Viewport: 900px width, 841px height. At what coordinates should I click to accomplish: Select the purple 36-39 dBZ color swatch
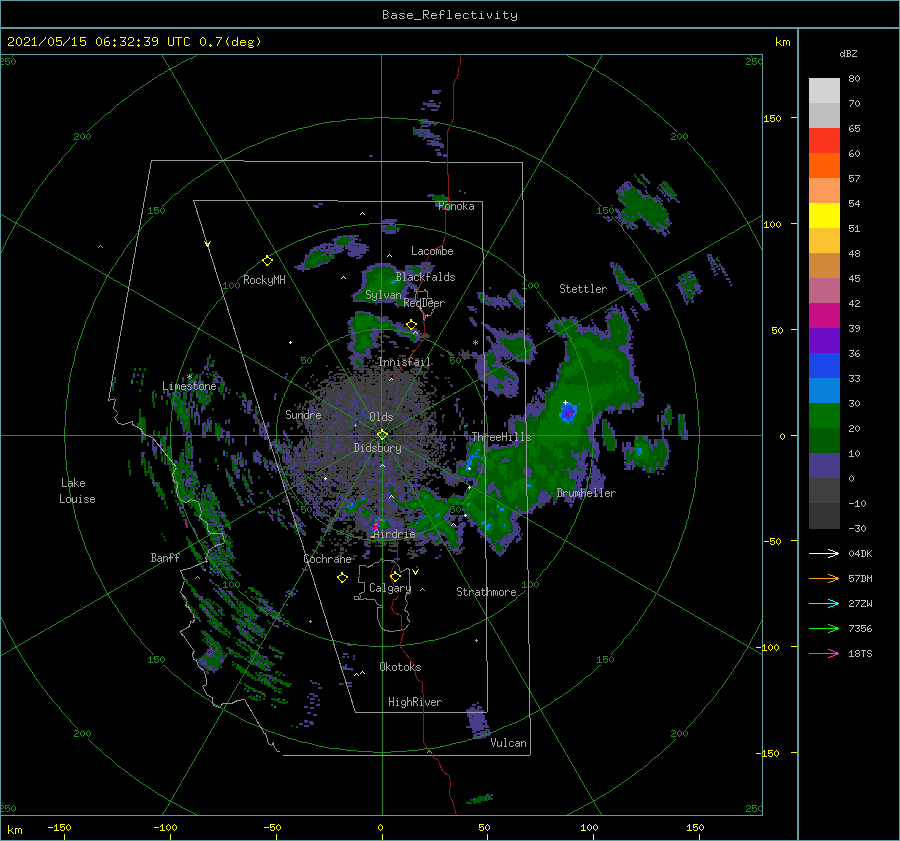click(824, 340)
